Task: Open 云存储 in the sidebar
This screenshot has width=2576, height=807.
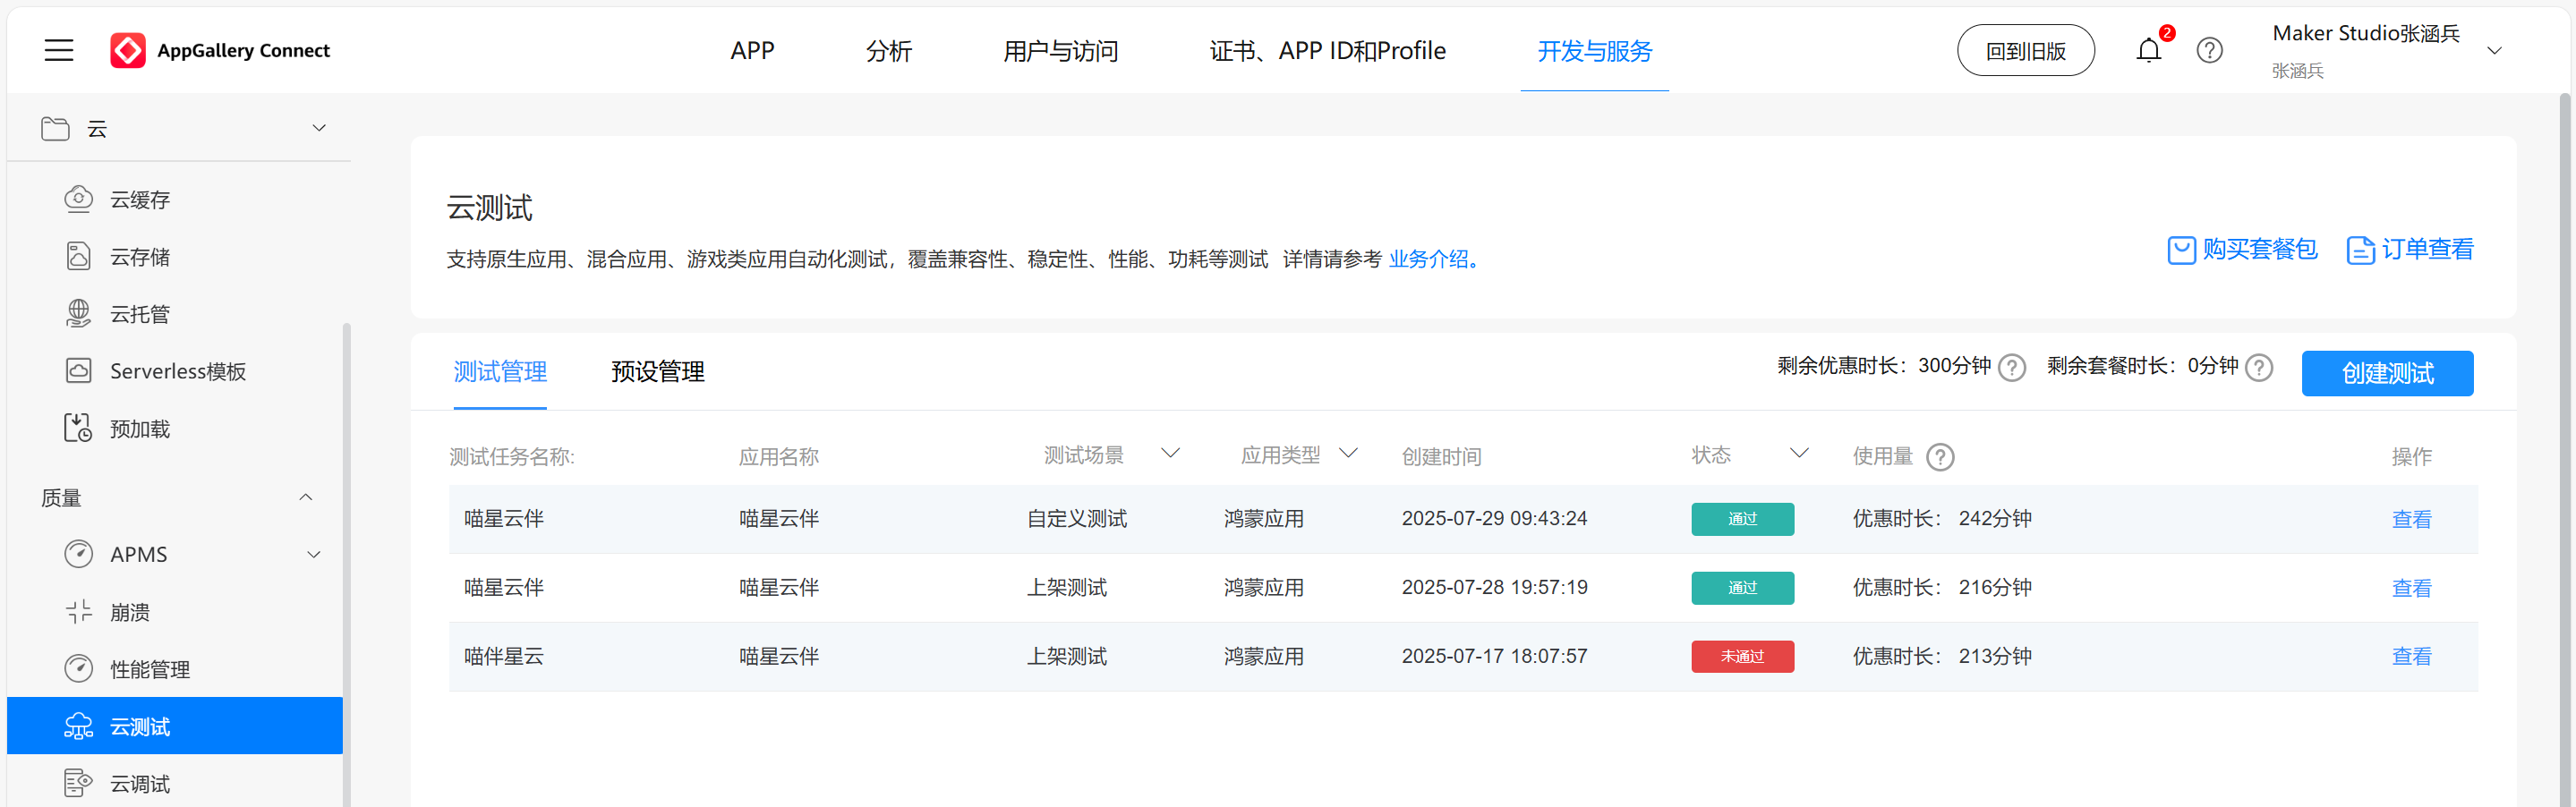Action: 140,257
